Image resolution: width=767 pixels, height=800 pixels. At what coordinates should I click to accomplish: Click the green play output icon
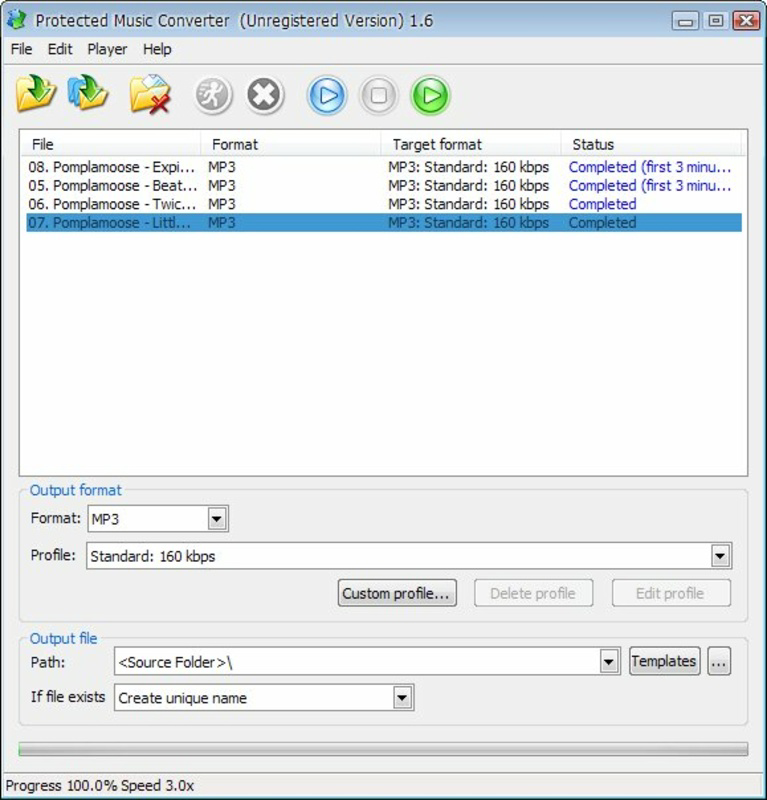pos(430,95)
